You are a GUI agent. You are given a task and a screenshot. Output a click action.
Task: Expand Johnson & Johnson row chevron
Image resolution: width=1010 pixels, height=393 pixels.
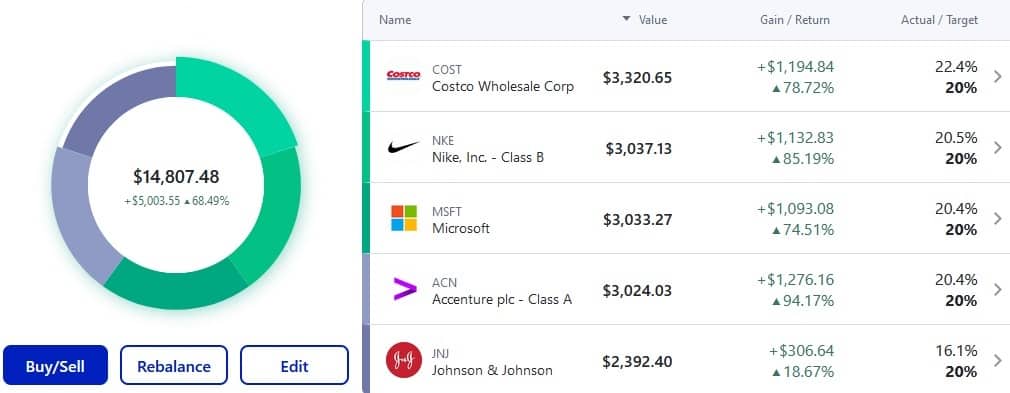(x=998, y=360)
